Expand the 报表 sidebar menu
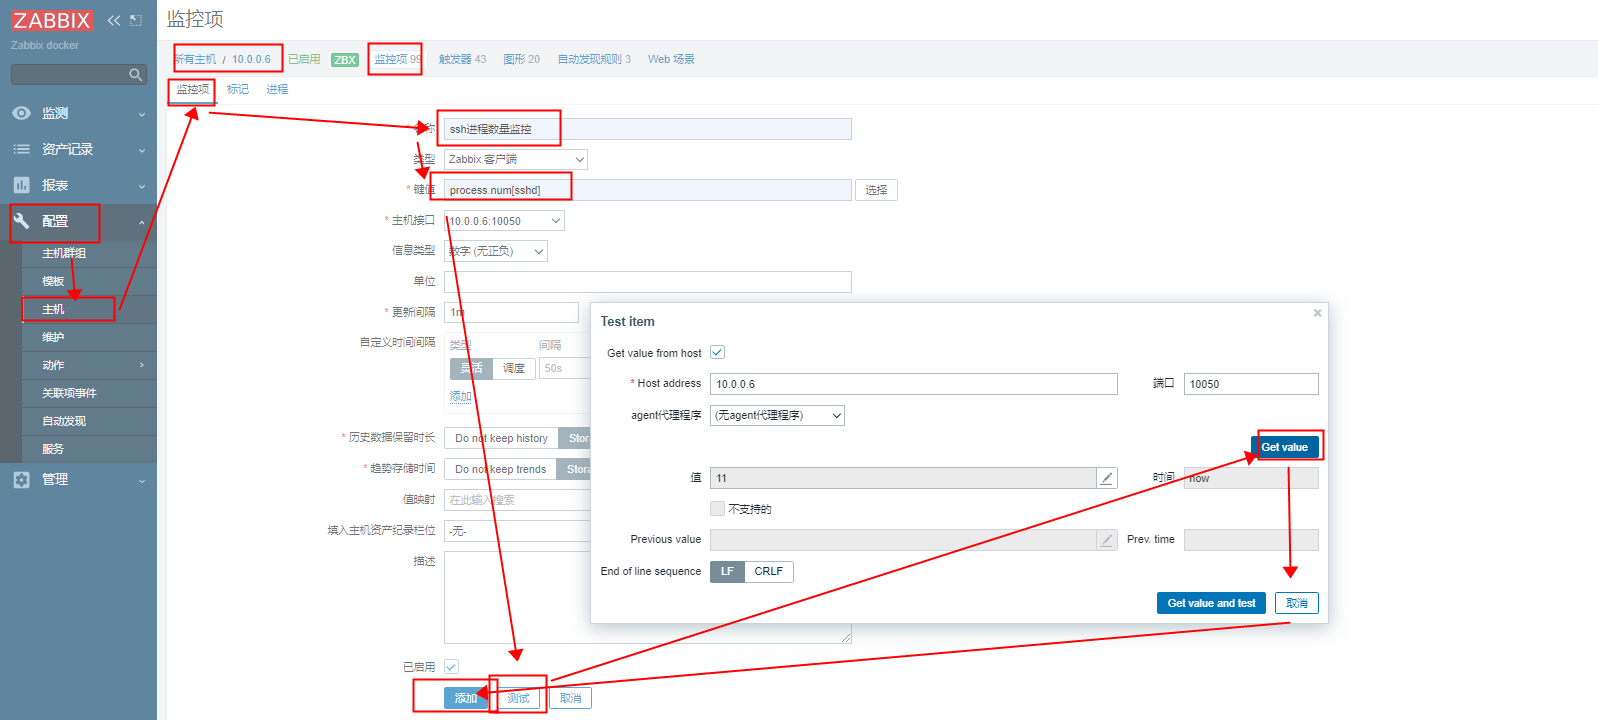Viewport: 1598px width, 720px height. point(78,185)
